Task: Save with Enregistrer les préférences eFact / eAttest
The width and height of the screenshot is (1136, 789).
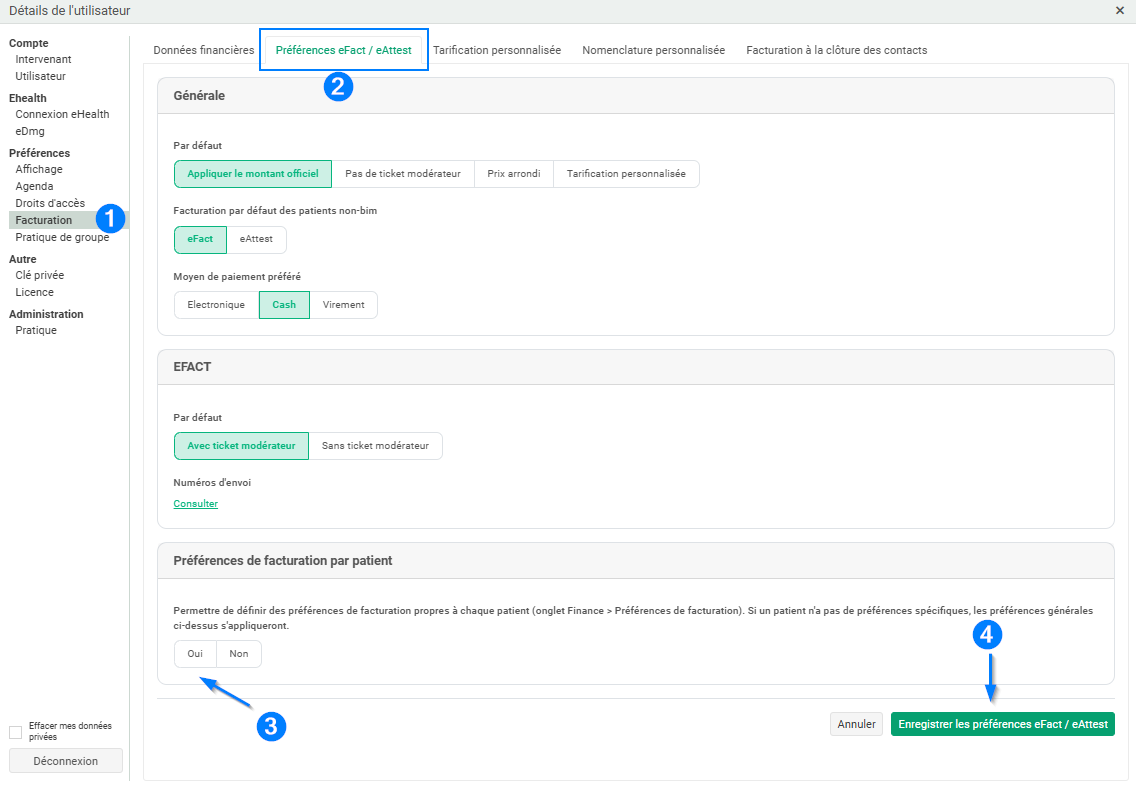Action: [x=1003, y=724]
